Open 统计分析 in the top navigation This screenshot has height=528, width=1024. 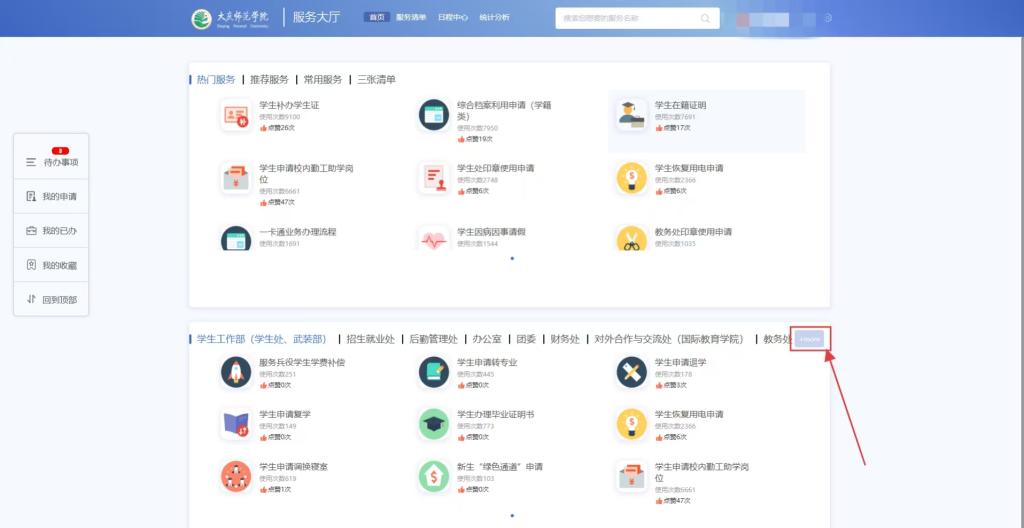tap(494, 18)
